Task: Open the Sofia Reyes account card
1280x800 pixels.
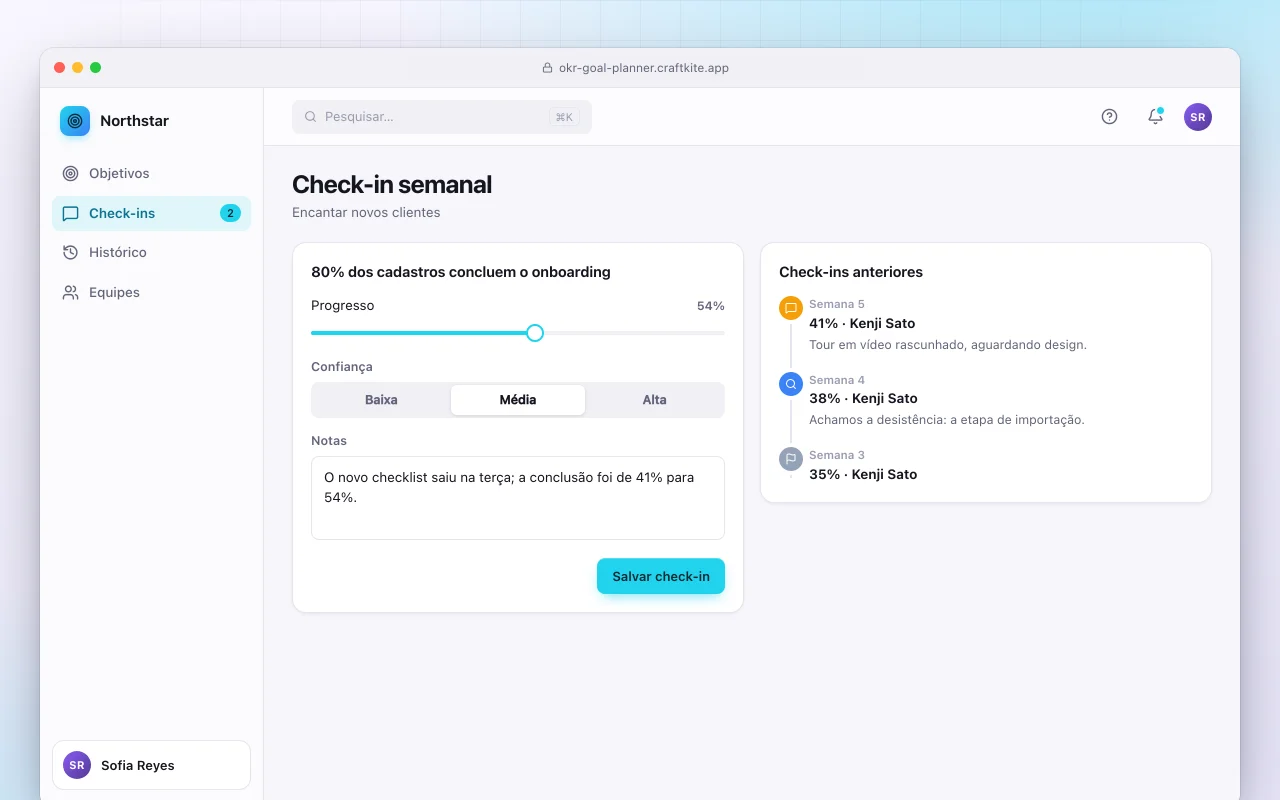Action: click(151, 765)
